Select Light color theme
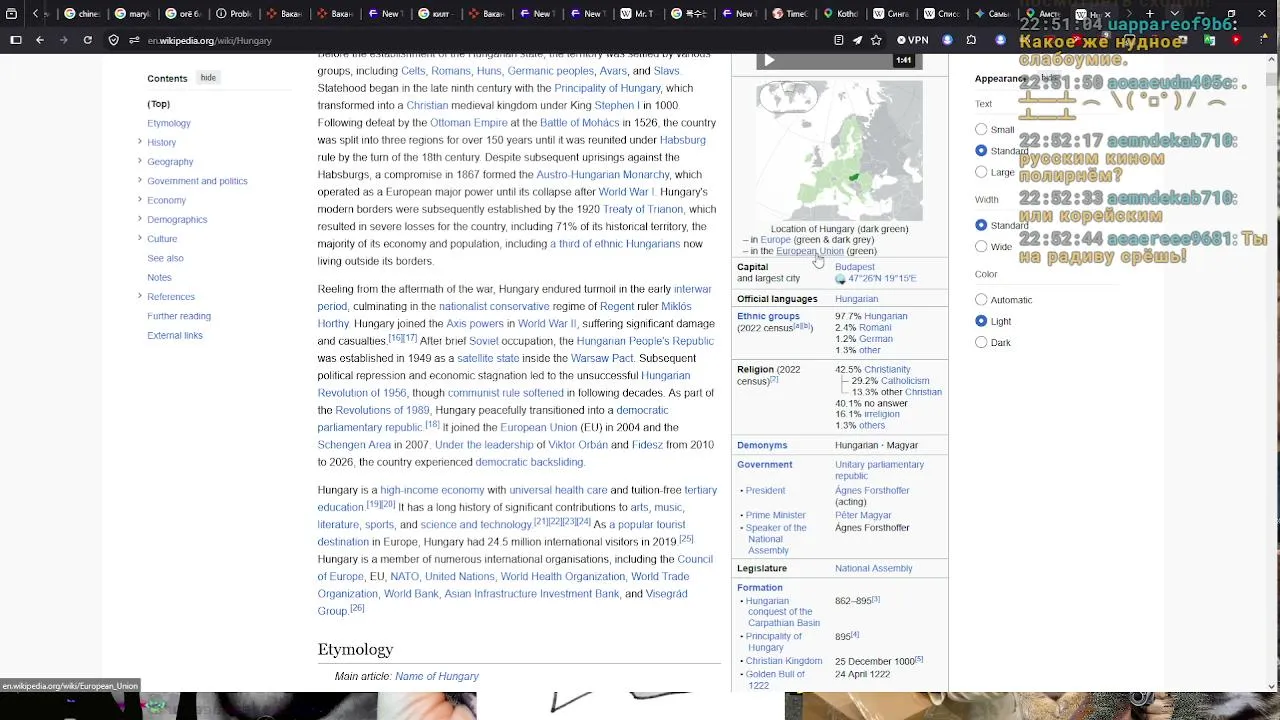This screenshot has width=1280, height=720. pyautogui.click(x=981, y=321)
